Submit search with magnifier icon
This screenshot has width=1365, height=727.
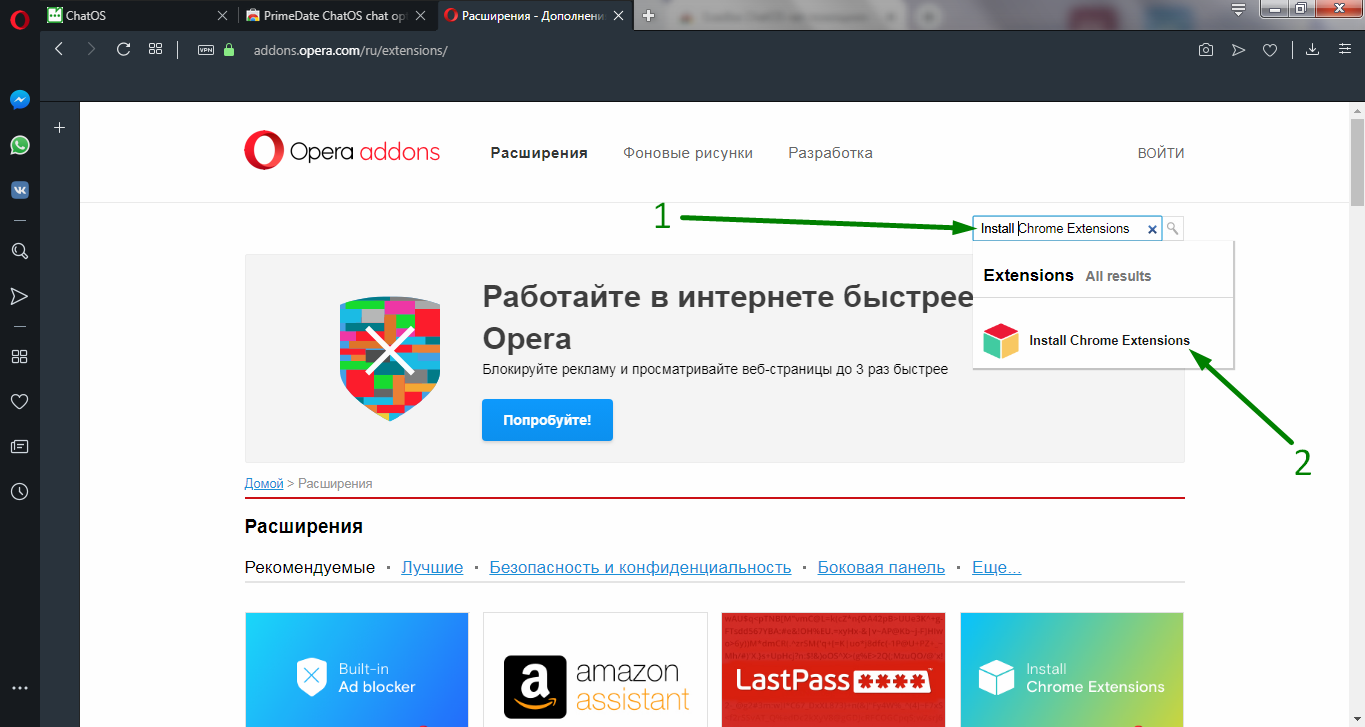pos(1173,229)
